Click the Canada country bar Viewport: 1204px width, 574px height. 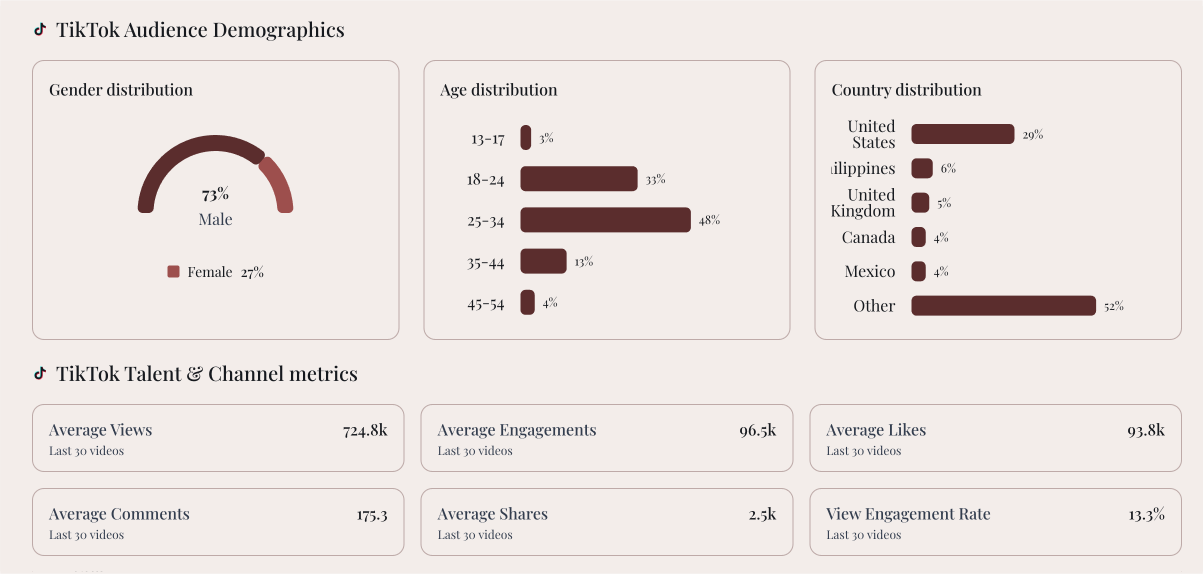pyautogui.click(x=918, y=237)
